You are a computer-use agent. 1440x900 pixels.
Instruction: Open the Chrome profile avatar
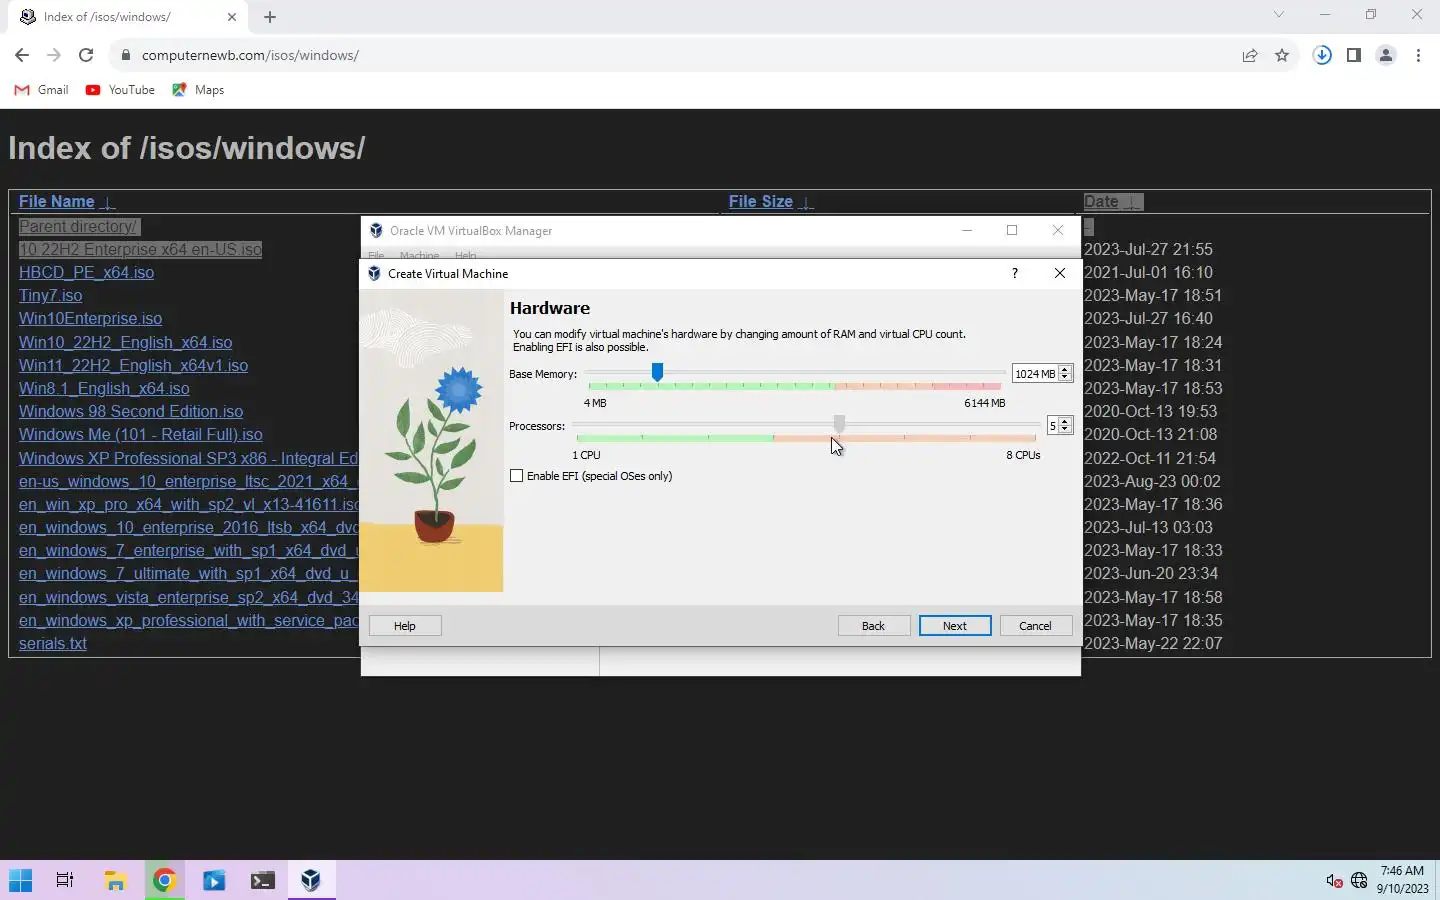[1386, 55]
